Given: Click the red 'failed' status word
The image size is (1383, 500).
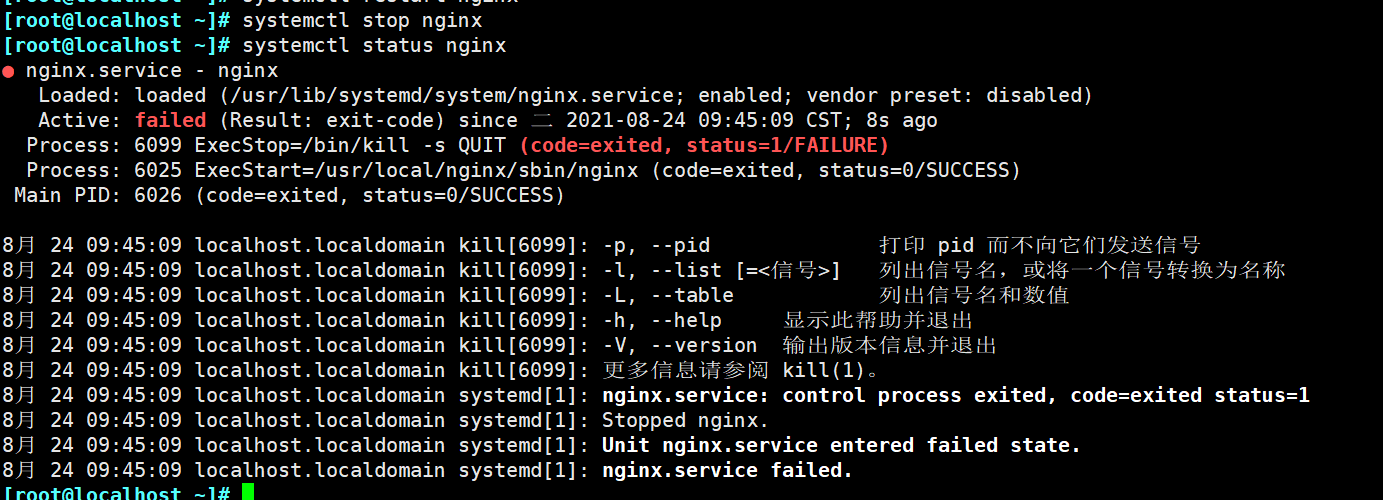Looking at the screenshot, I should coord(171,121).
